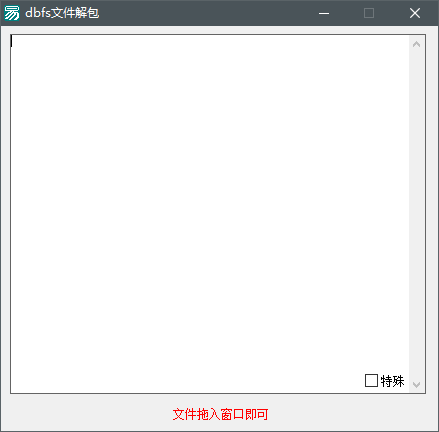Minimize the dbfs文件解包 window

point(324,13)
